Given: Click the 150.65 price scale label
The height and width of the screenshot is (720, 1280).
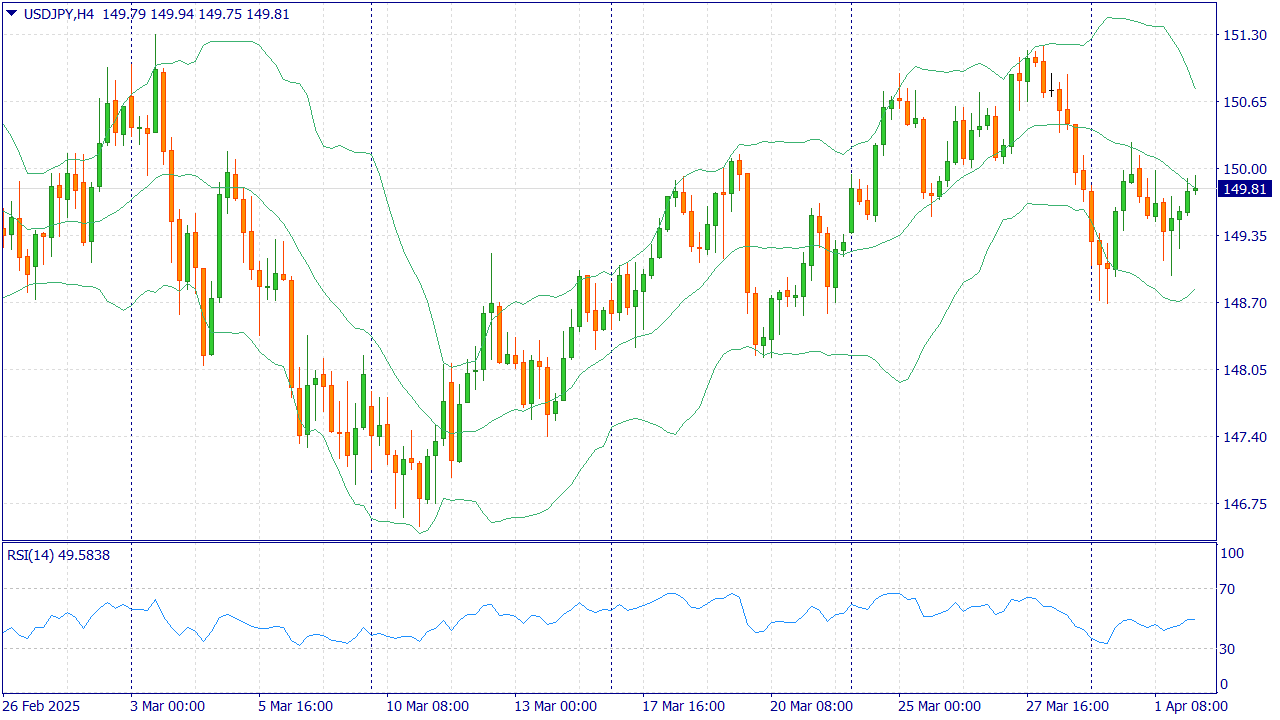Looking at the screenshot, I should coord(1245,102).
